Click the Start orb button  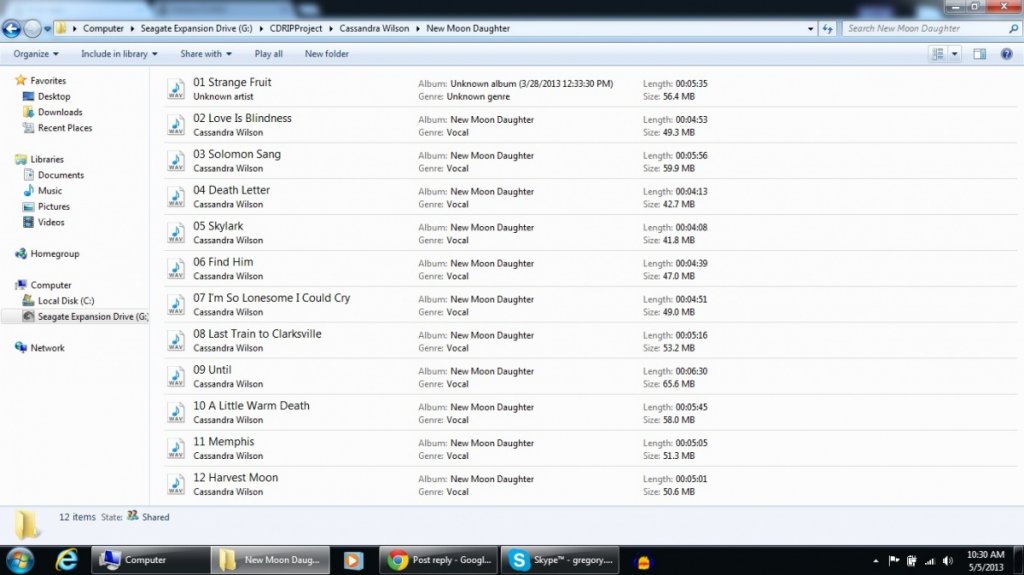(x=20, y=560)
